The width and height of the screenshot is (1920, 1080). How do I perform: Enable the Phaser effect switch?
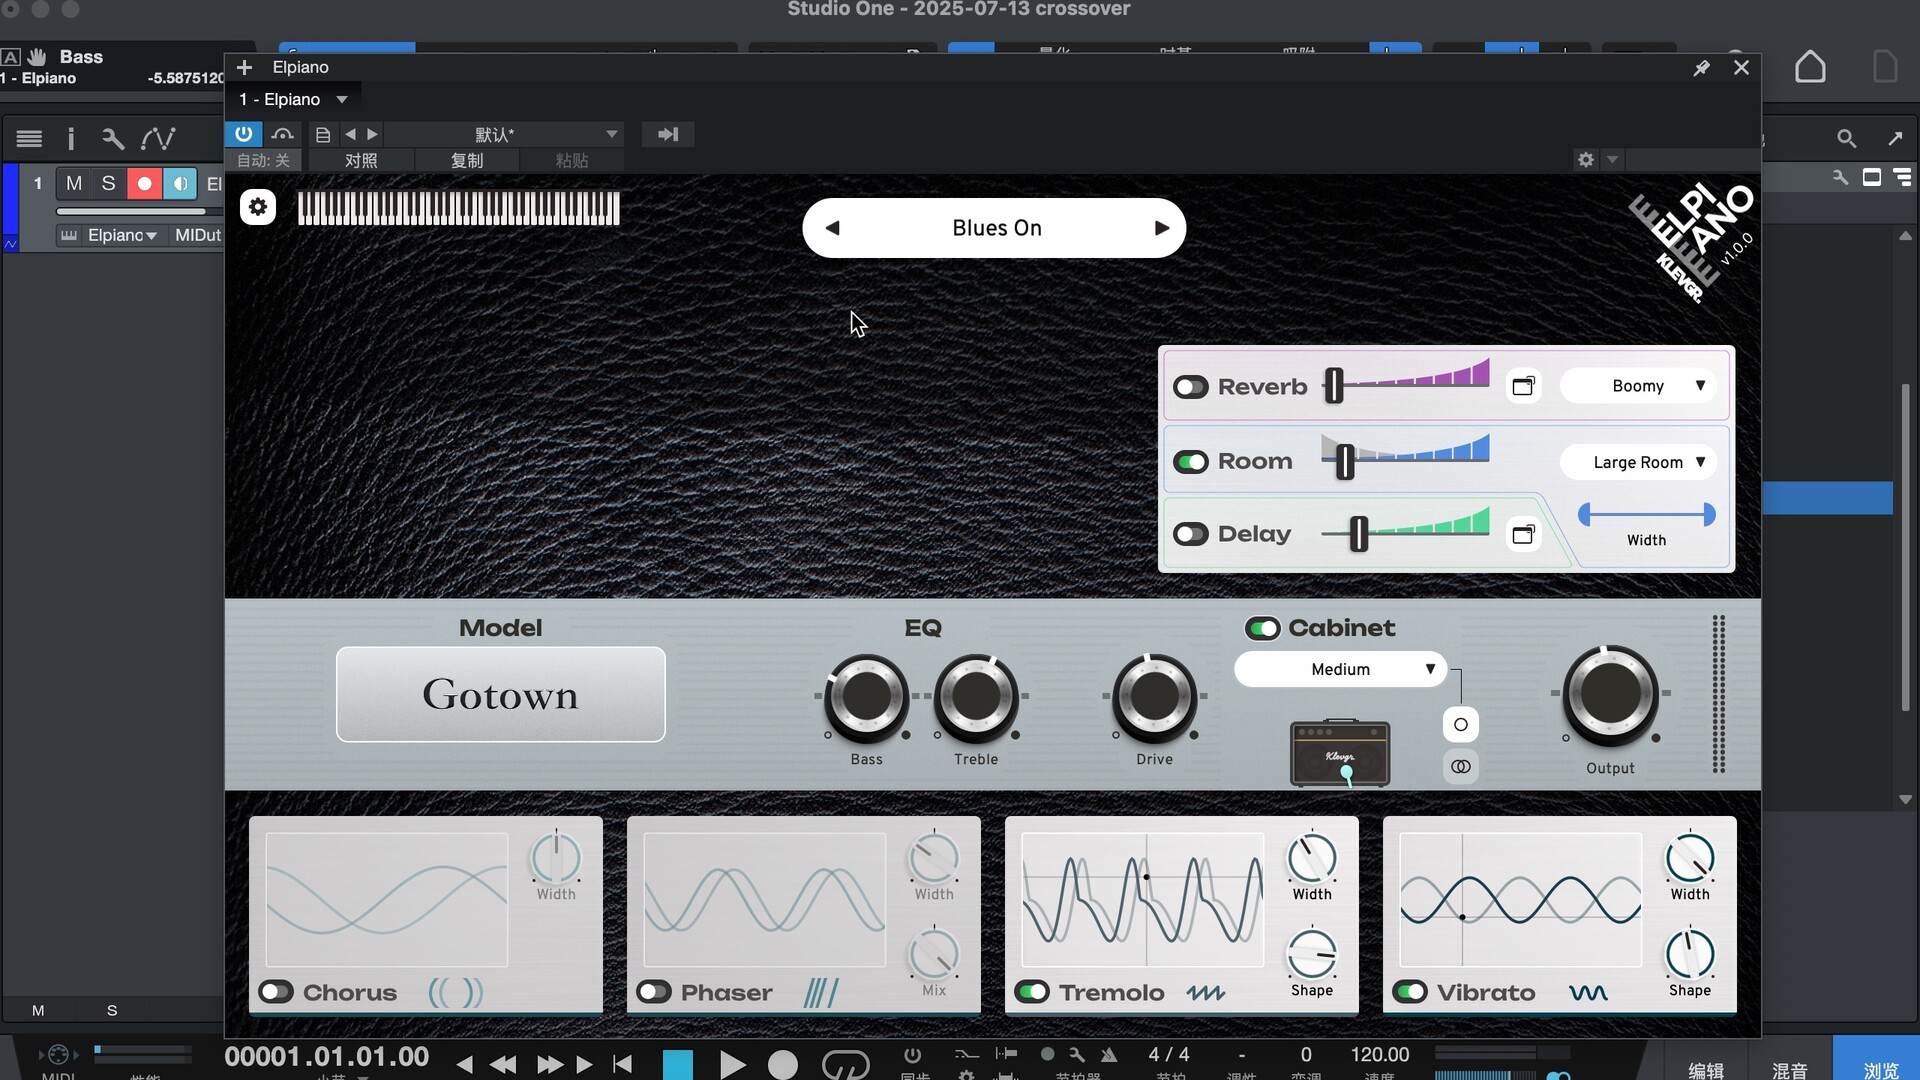pyautogui.click(x=654, y=992)
